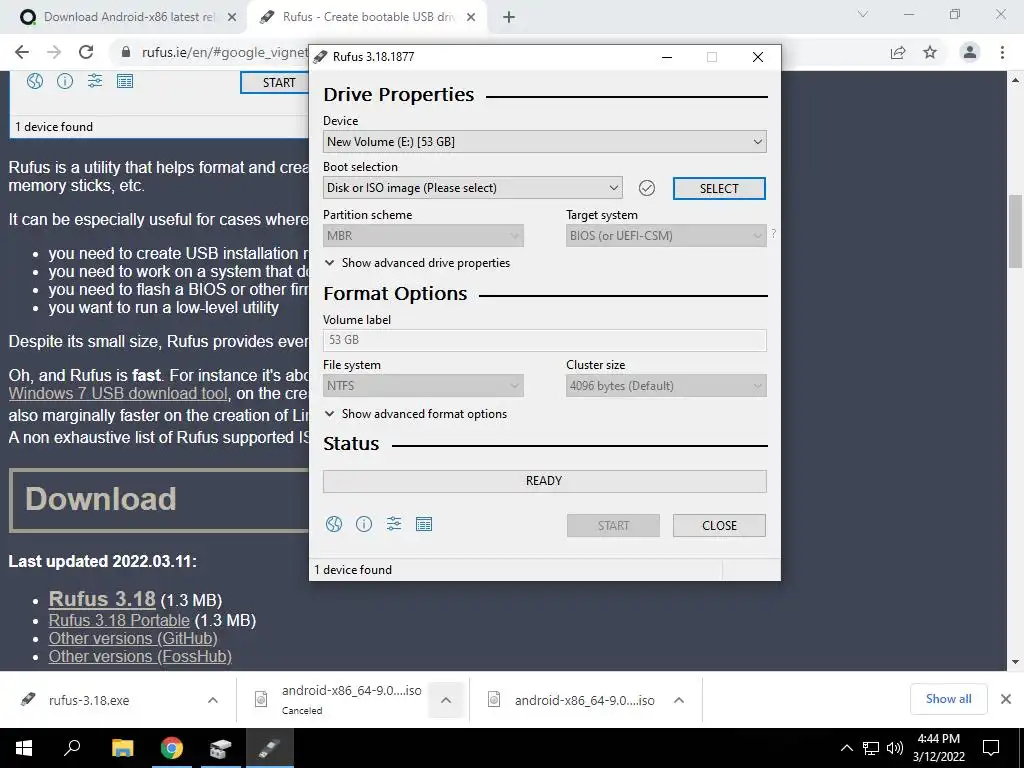This screenshot has height=768, width=1024.
Task: Close the Rufus browser tab
Action: pyautogui.click(x=471, y=17)
